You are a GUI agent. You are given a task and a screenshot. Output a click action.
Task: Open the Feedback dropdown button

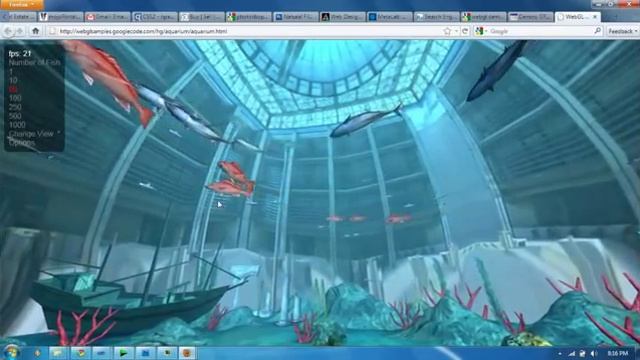tap(622, 31)
